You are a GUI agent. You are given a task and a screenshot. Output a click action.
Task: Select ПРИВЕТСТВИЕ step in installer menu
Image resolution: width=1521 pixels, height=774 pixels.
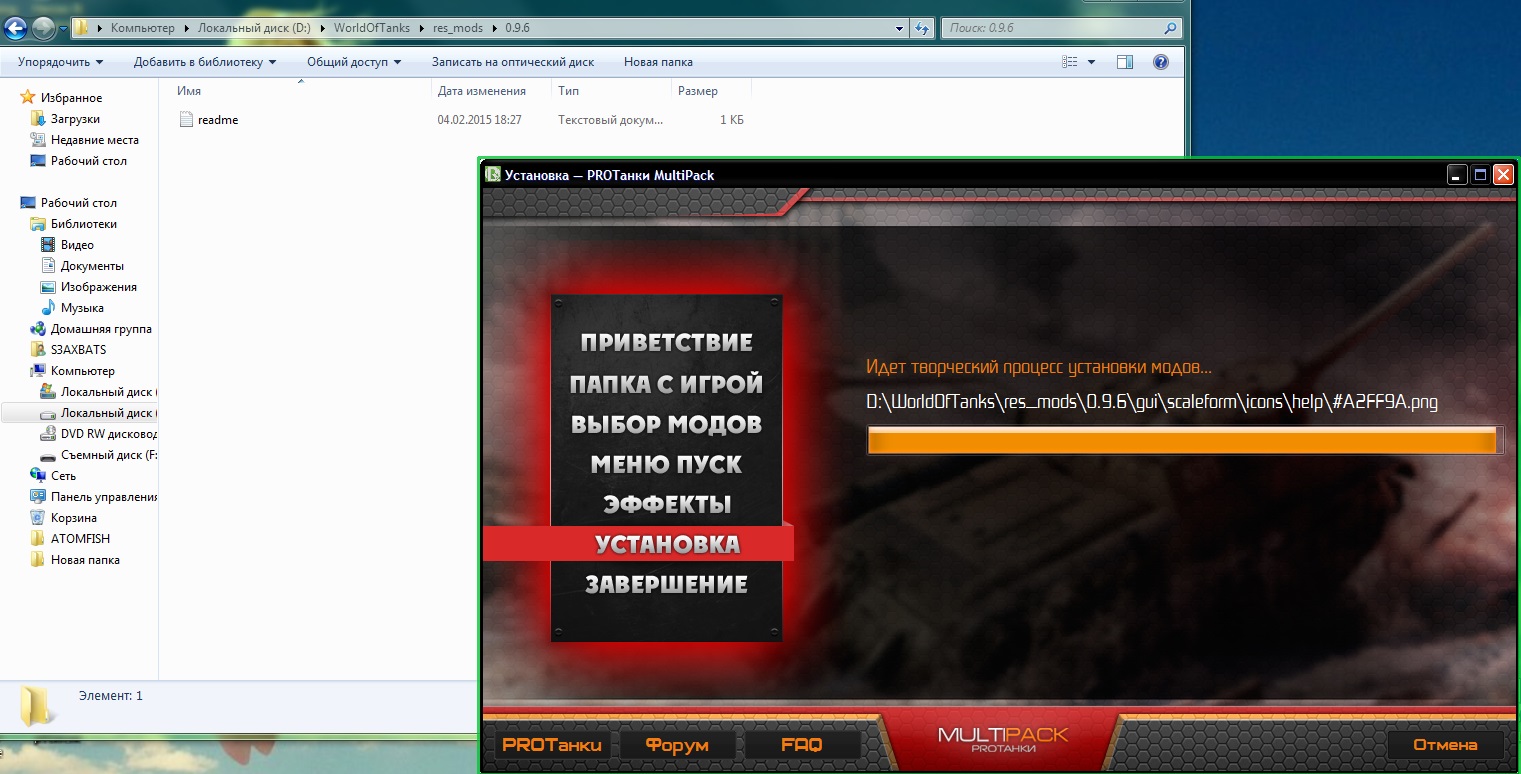(666, 343)
